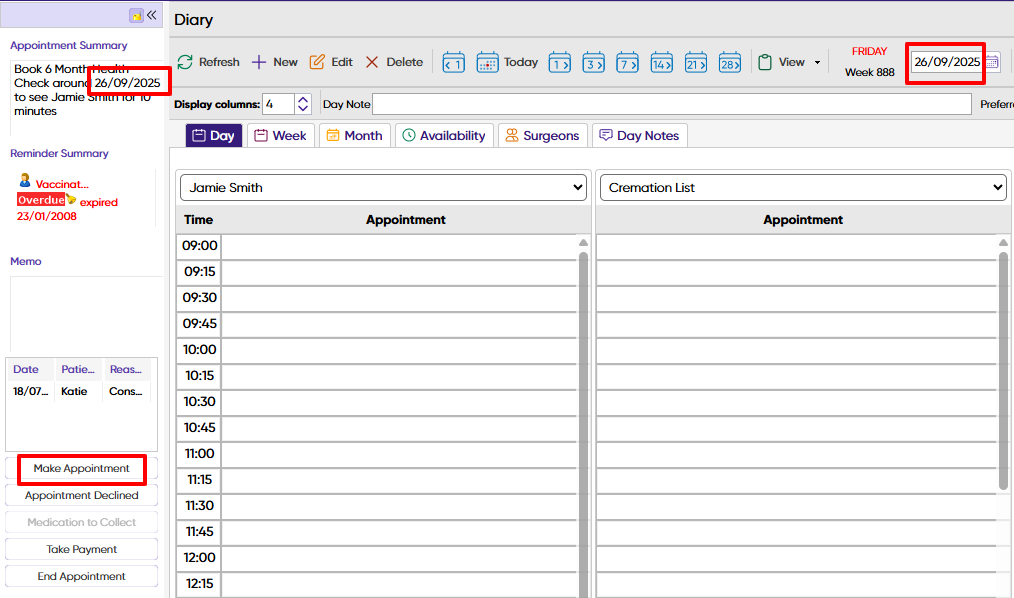
Task: Click the Edit appointment button
Action: (x=331, y=62)
